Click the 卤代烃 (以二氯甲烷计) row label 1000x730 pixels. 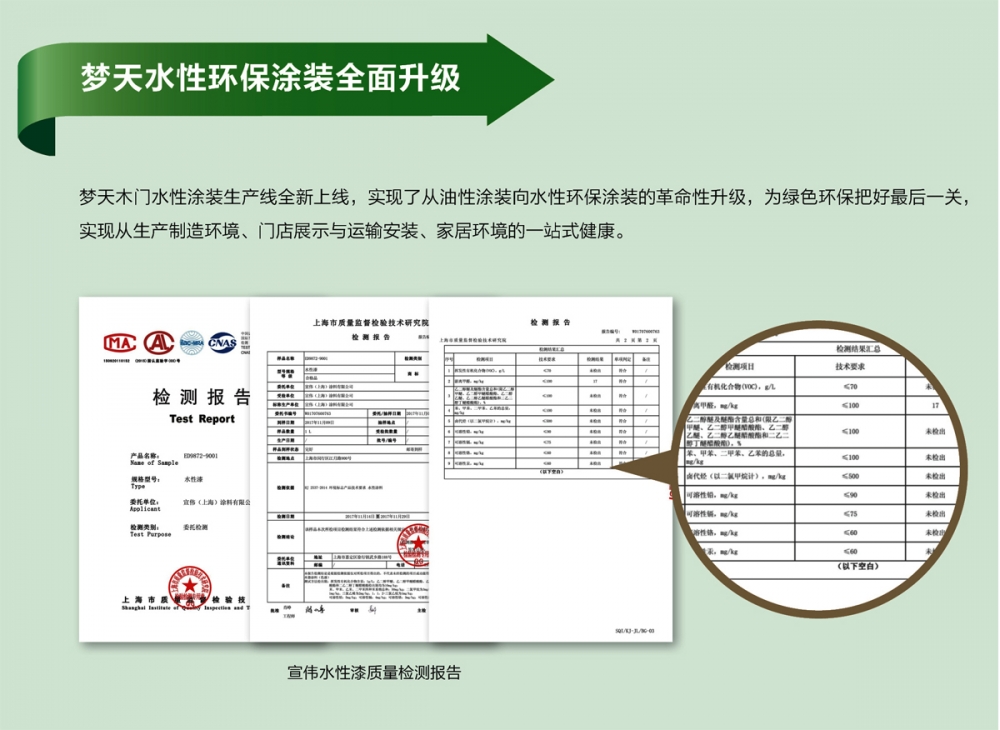pyautogui.click(x=736, y=476)
